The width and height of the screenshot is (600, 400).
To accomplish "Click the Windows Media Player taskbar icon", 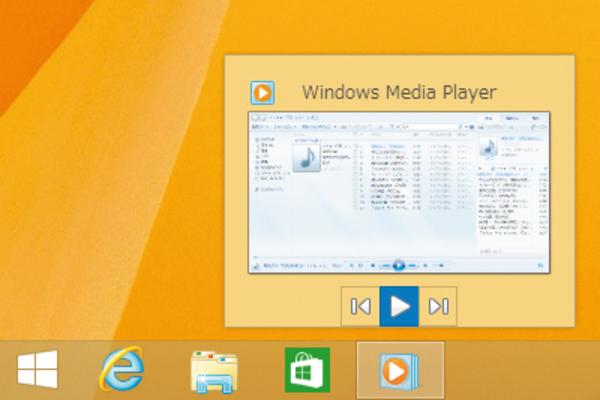I will point(400,371).
